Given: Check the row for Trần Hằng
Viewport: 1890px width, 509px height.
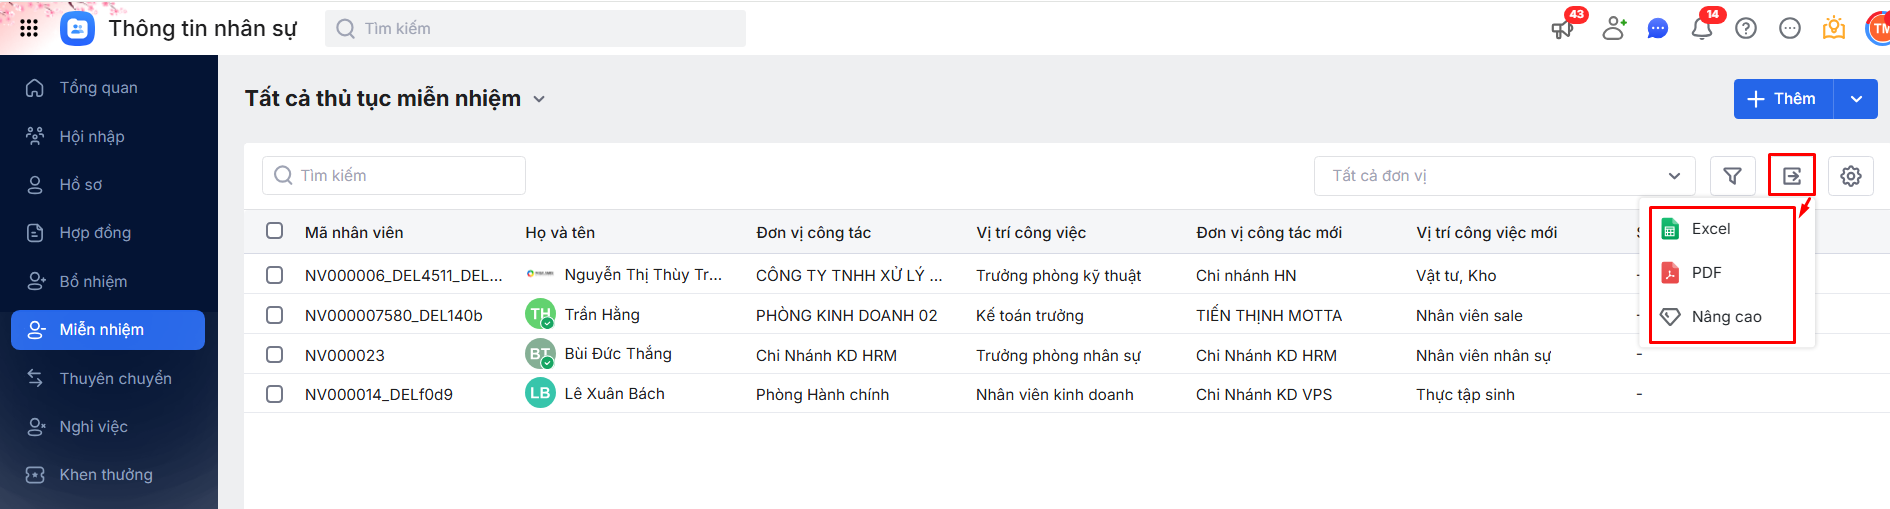Looking at the screenshot, I should coord(275,315).
